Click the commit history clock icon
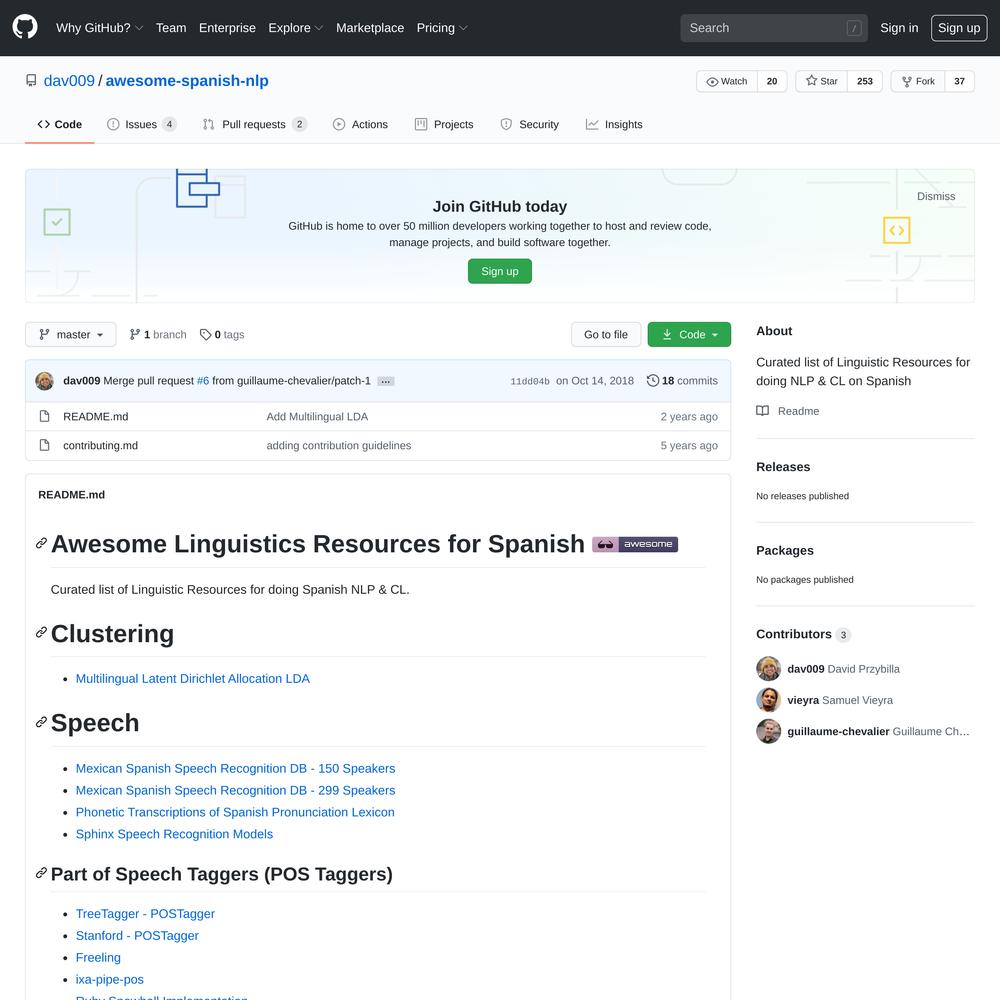This screenshot has height=1000, width=1000. (652, 381)
